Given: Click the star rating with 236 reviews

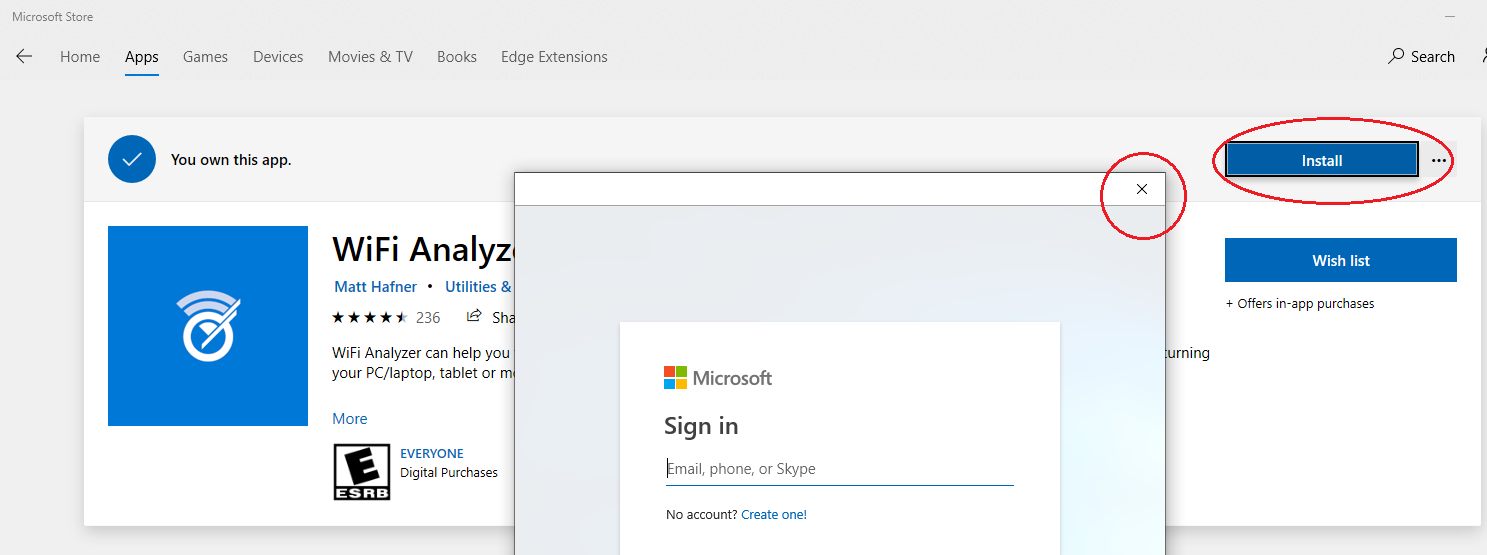Looking at the screenshot, I should tap(386, 317).
